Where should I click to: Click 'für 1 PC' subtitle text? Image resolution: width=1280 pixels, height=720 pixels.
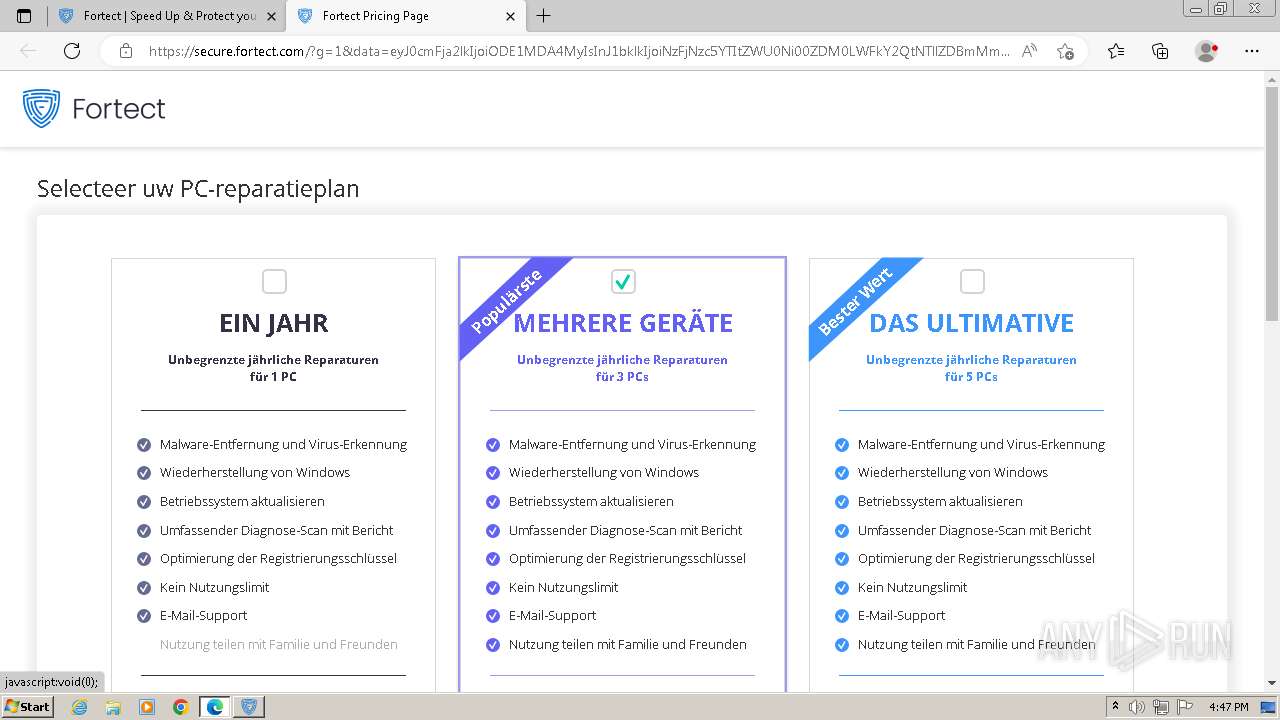273,377
